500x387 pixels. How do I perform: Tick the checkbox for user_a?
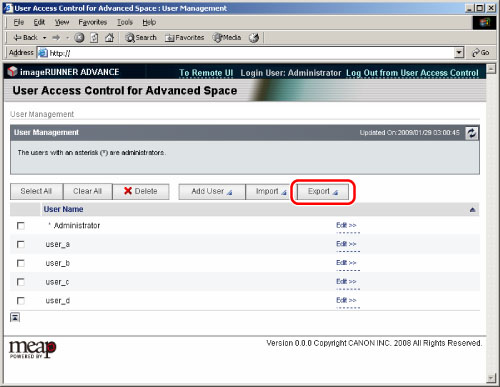tap(21, 244)
